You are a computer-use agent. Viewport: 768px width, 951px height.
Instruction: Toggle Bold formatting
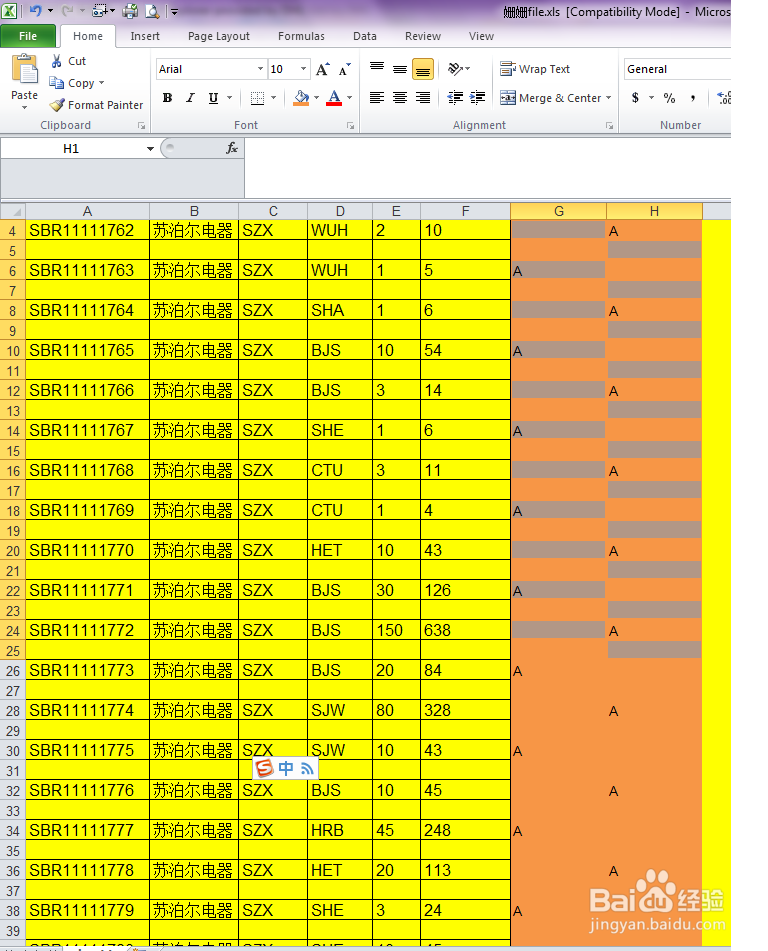coord(167,98)
